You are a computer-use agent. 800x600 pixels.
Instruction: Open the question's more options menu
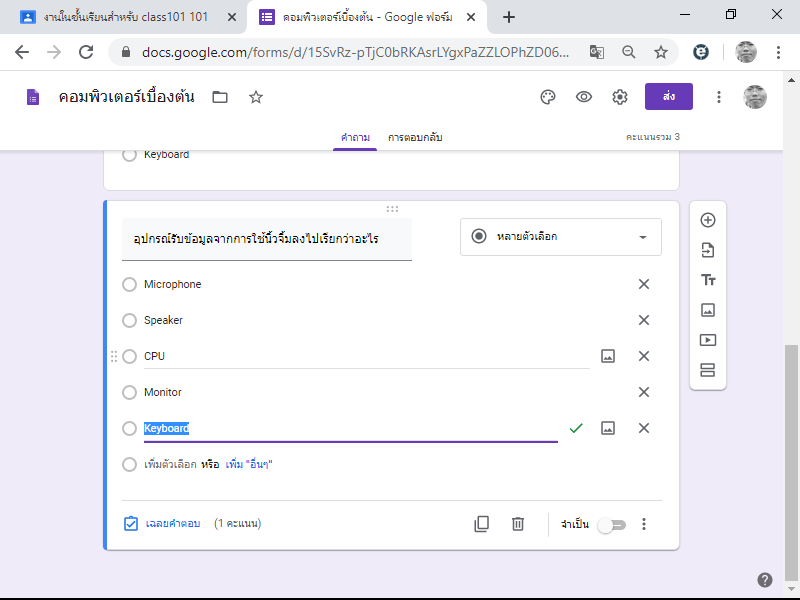point(644,524)
